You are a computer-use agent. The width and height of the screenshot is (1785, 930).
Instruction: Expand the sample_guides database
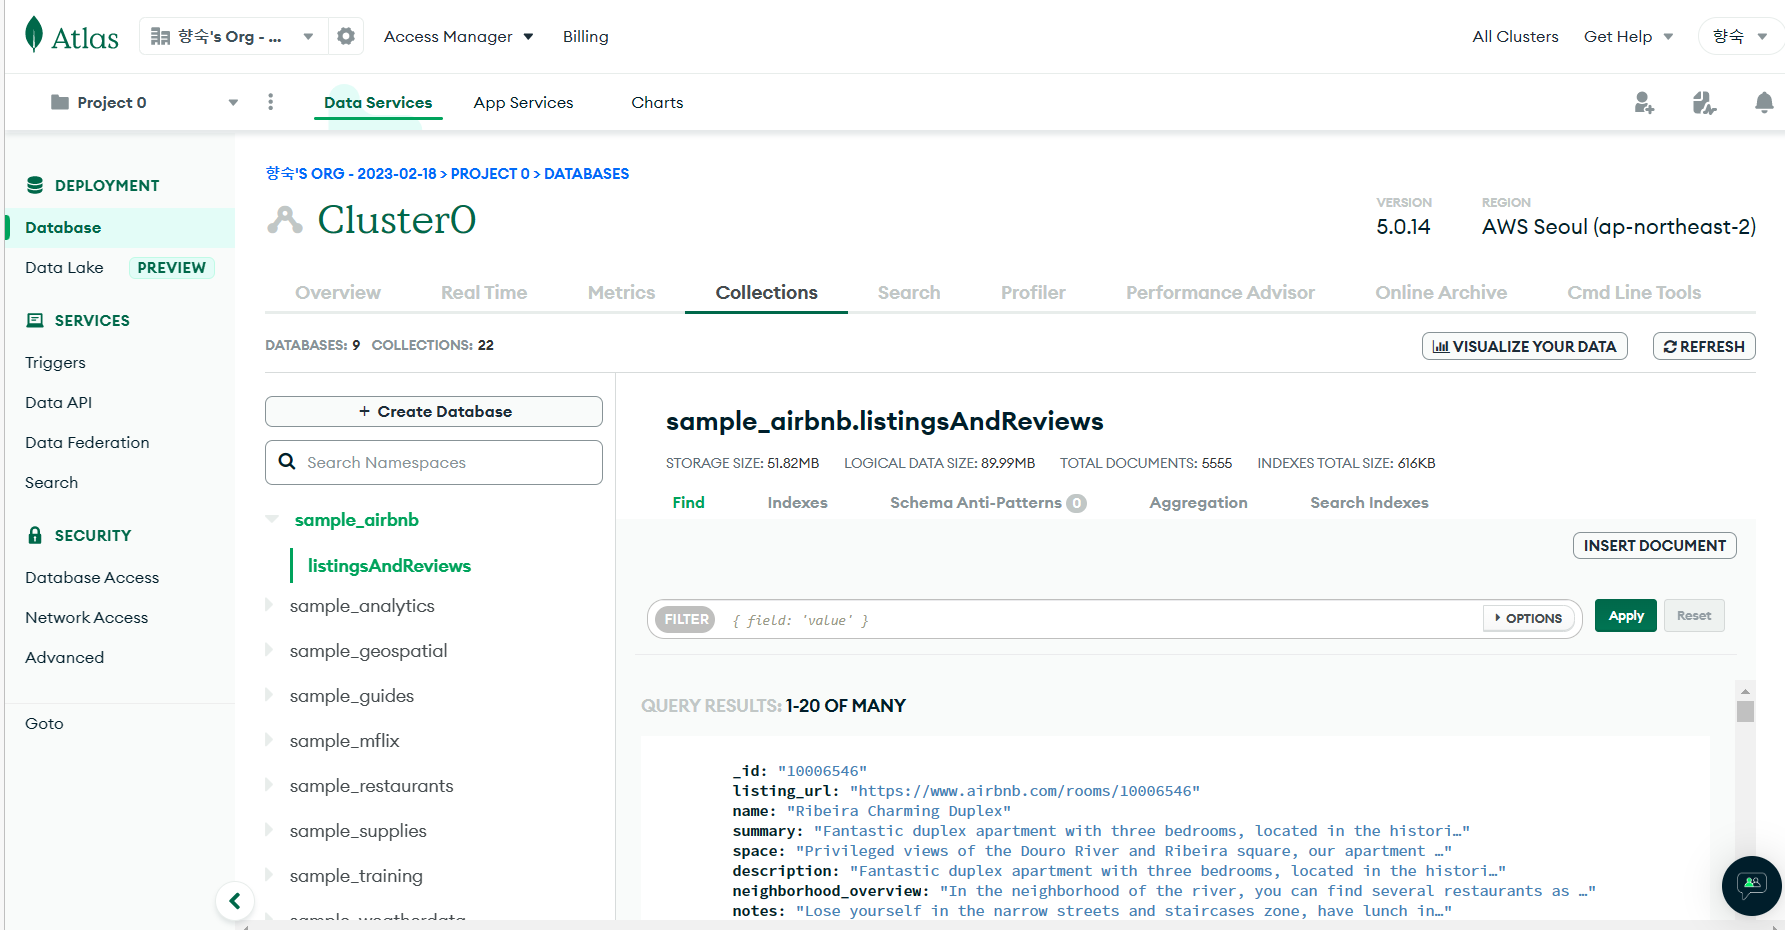pos(269,695)
